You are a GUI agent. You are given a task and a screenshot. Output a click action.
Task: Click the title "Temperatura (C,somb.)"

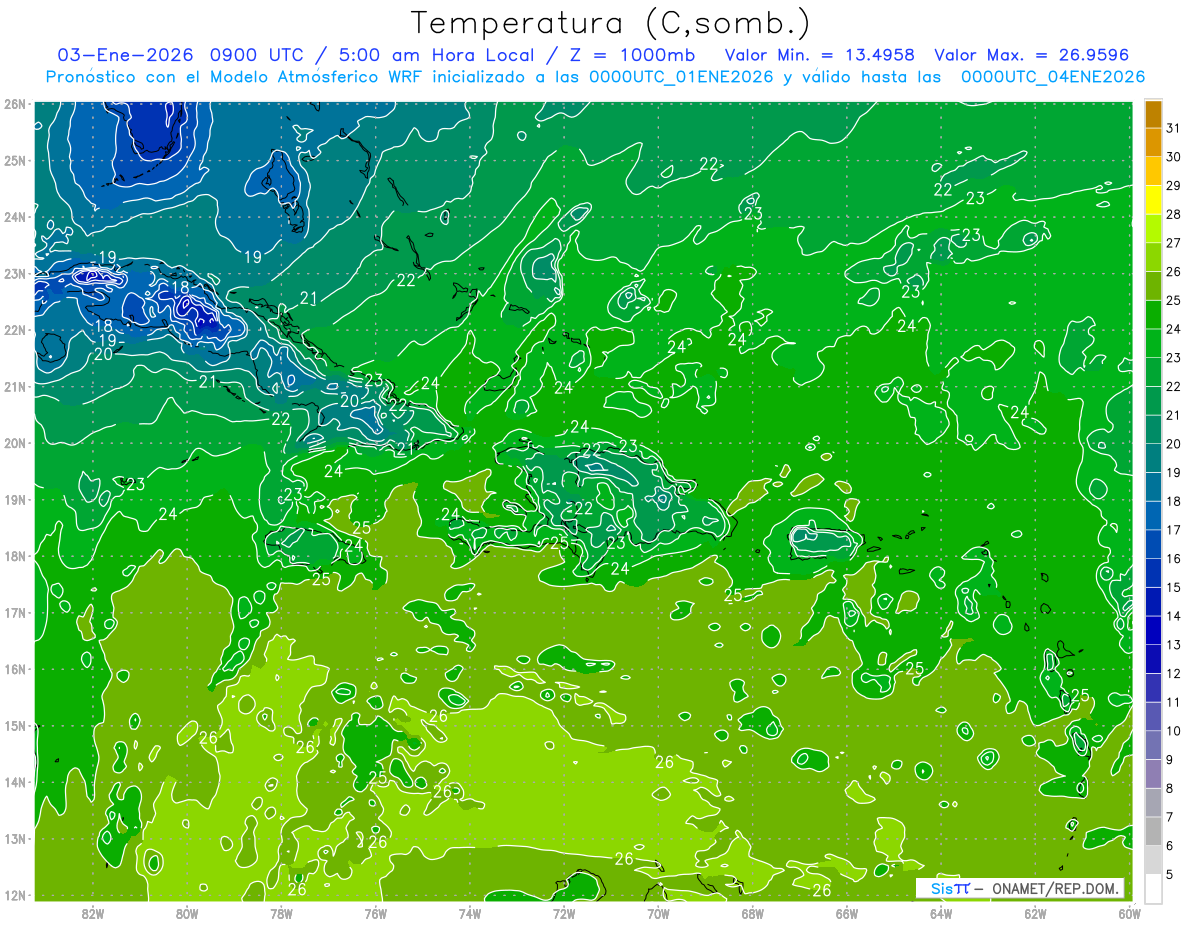(611, 24)
